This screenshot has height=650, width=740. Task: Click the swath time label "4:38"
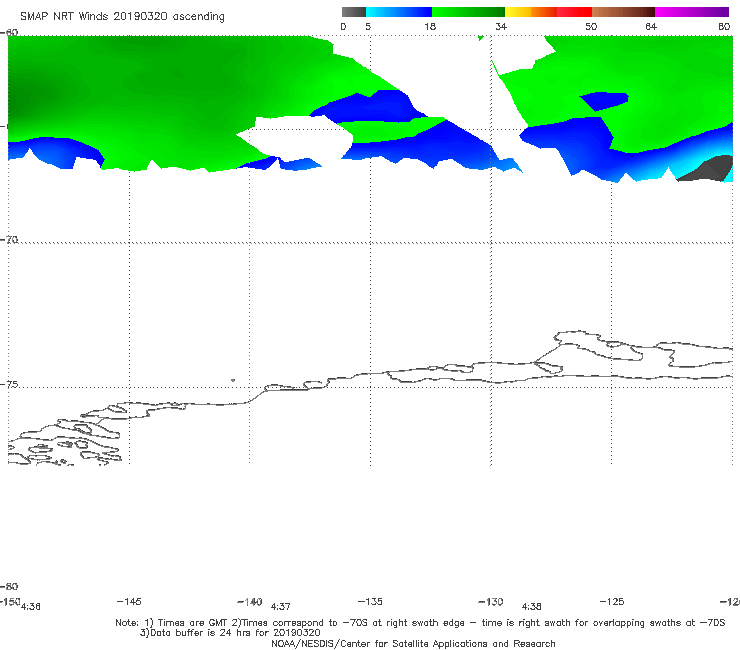pyautogui.click(x=531, y=607)
